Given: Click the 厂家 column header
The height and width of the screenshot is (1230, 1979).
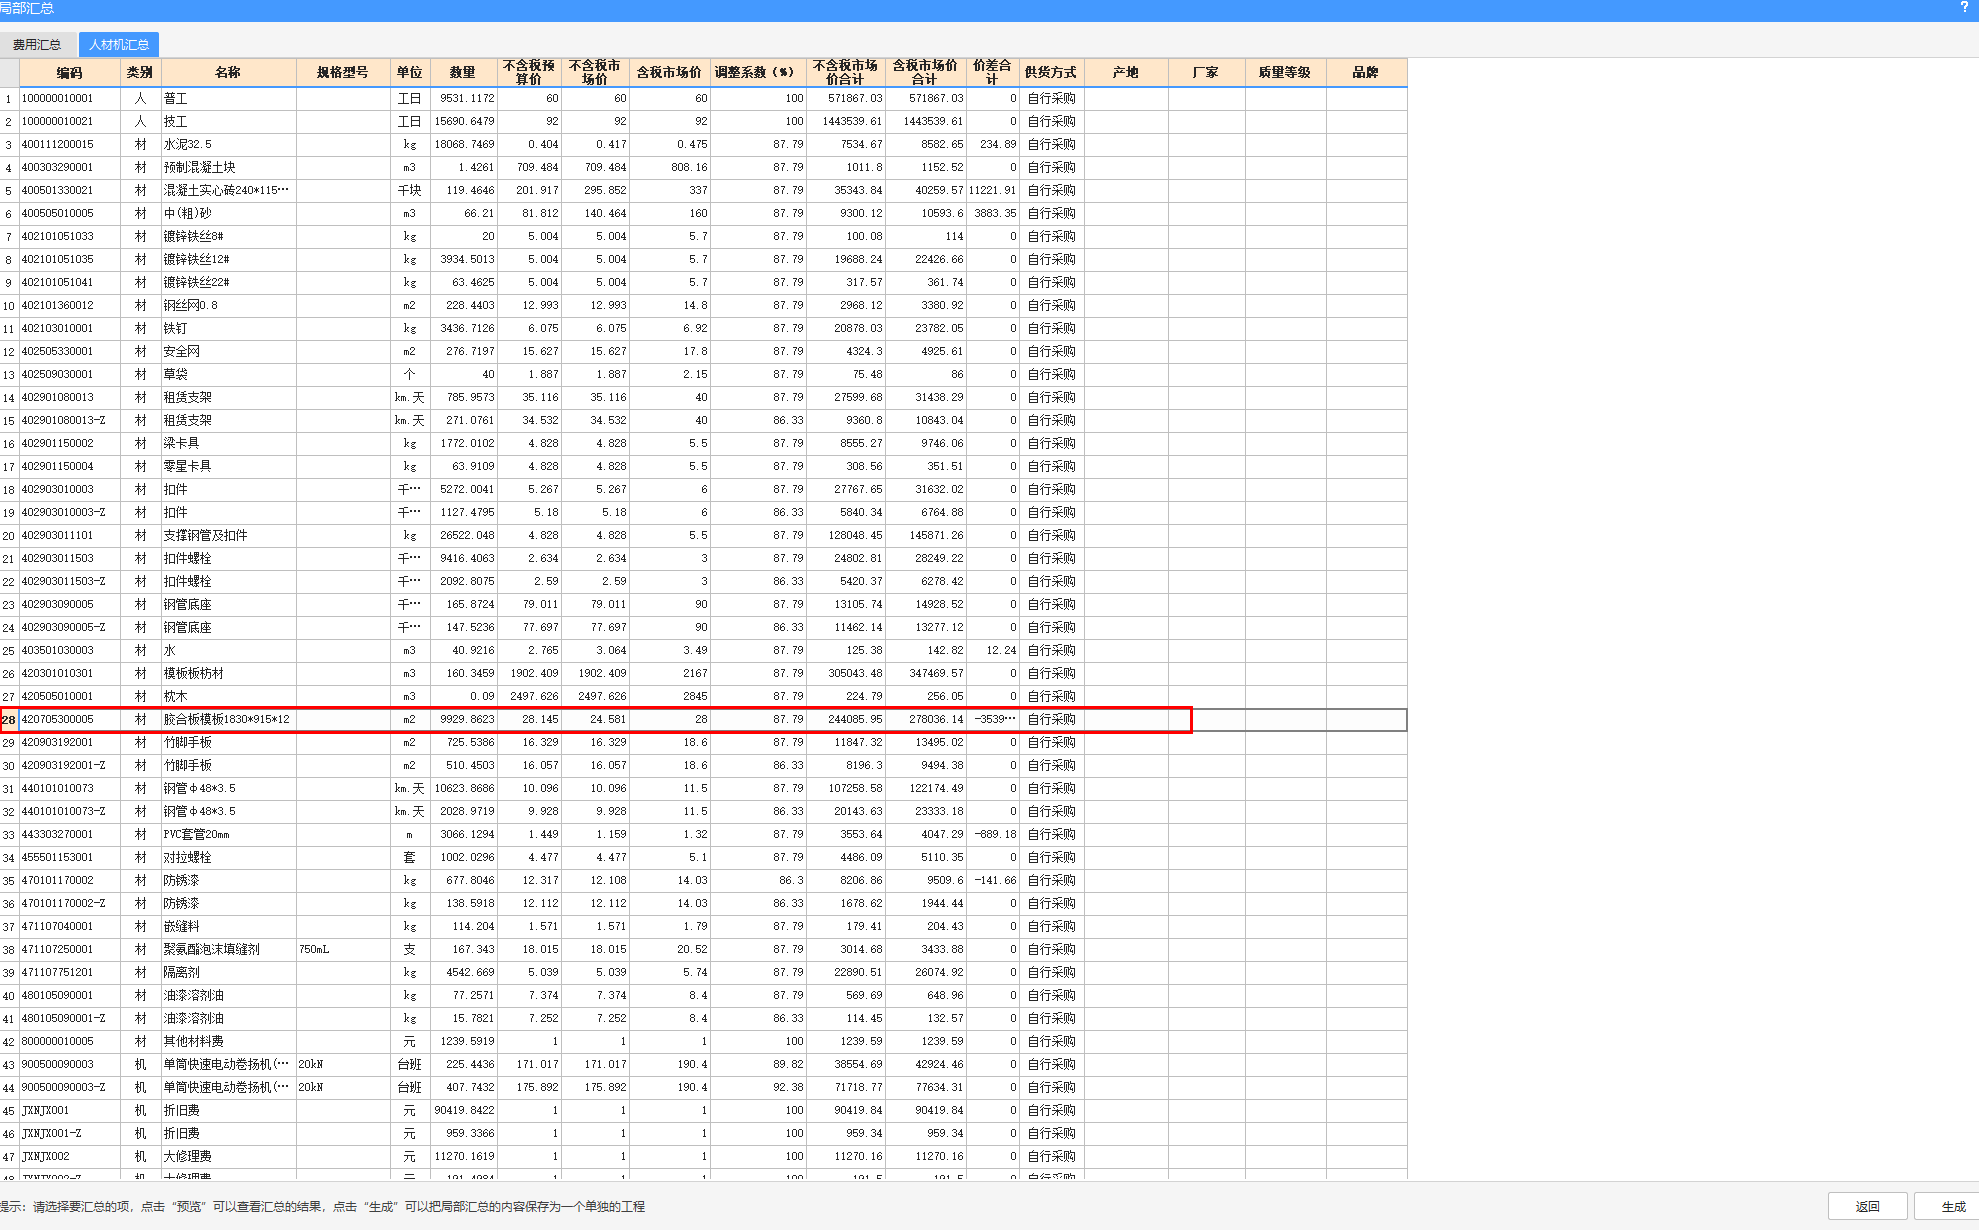Looking at the screenshot, I should [1206, 73].
